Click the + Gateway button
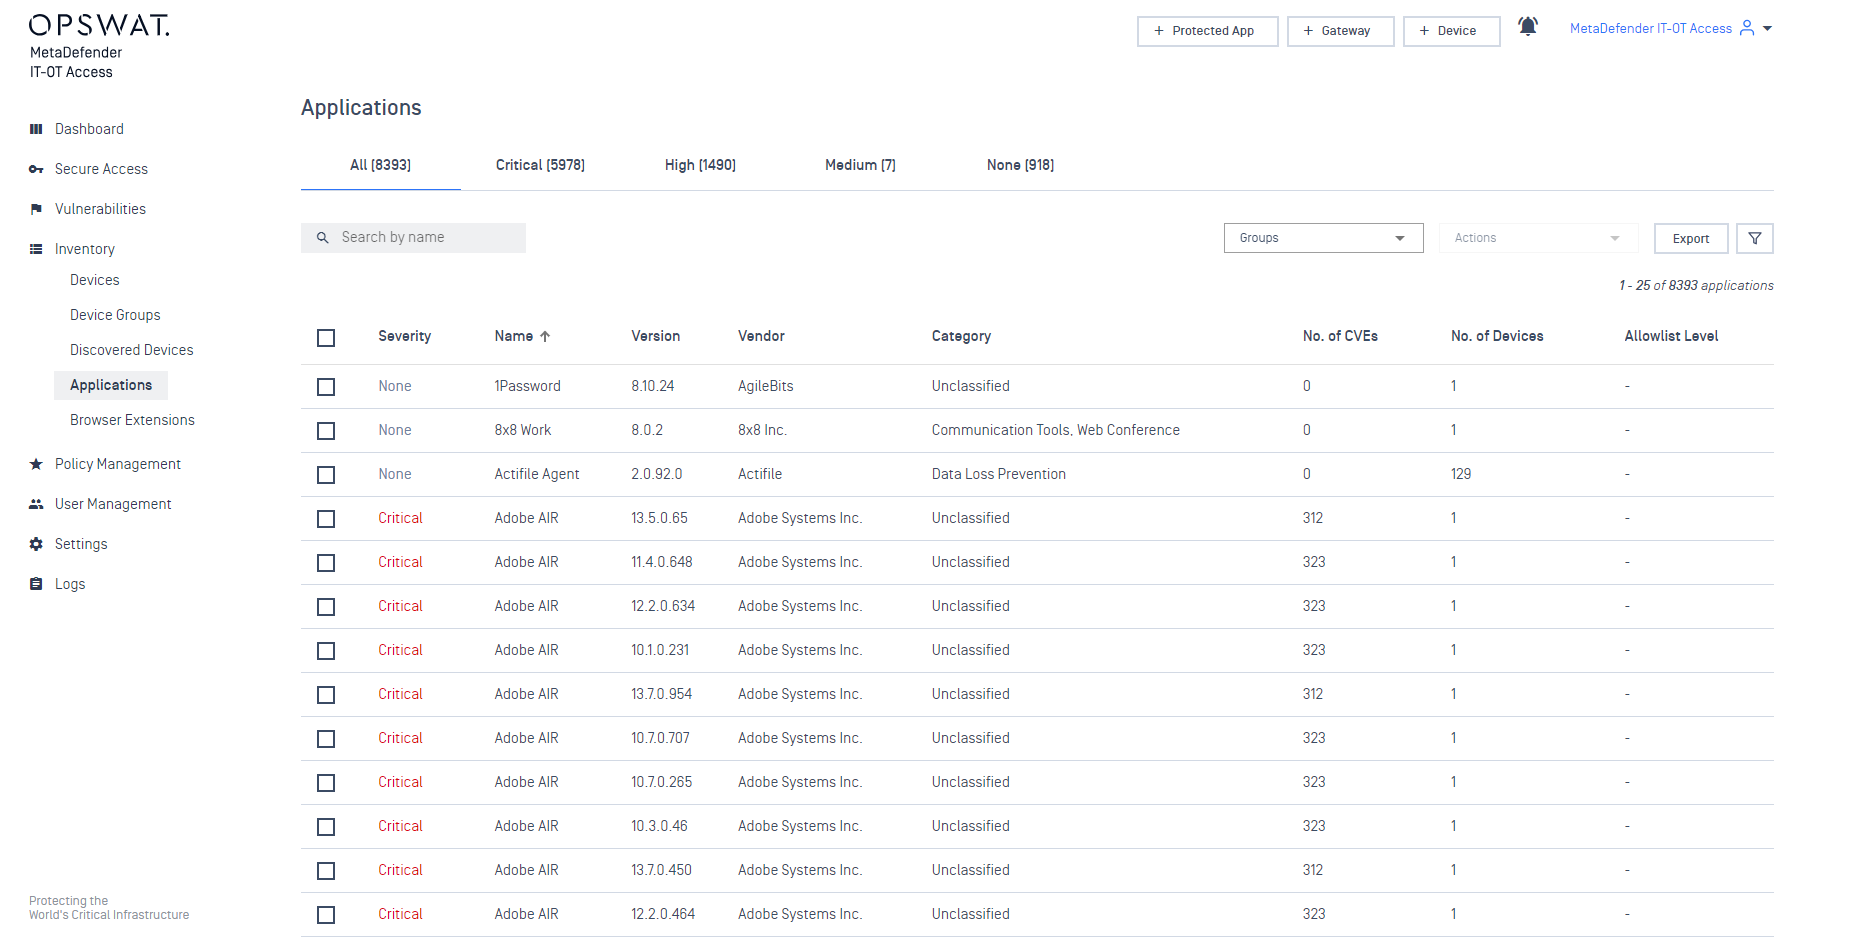The height and width of the screenshot is (940, 1851). [1340, 31]
